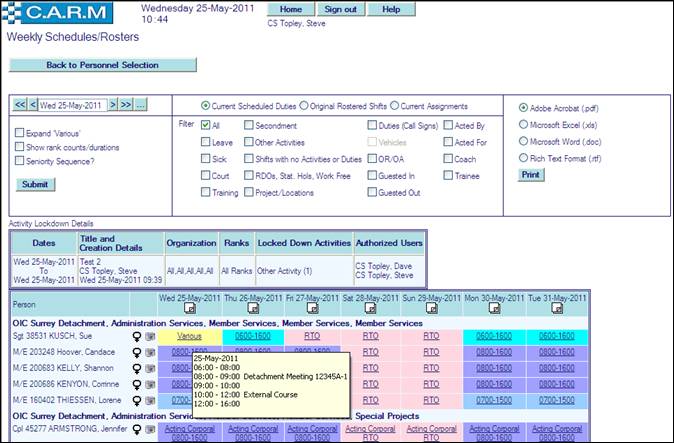Viewport: 674px width, 443px height.
Task: Click the card icon beside Cpl ARMSTRONG, Jennifer
Action: pos(150,429)
